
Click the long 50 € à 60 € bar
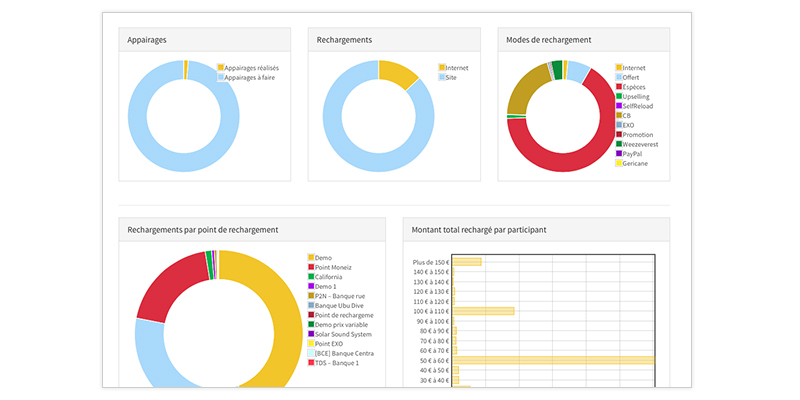(553, 360)
